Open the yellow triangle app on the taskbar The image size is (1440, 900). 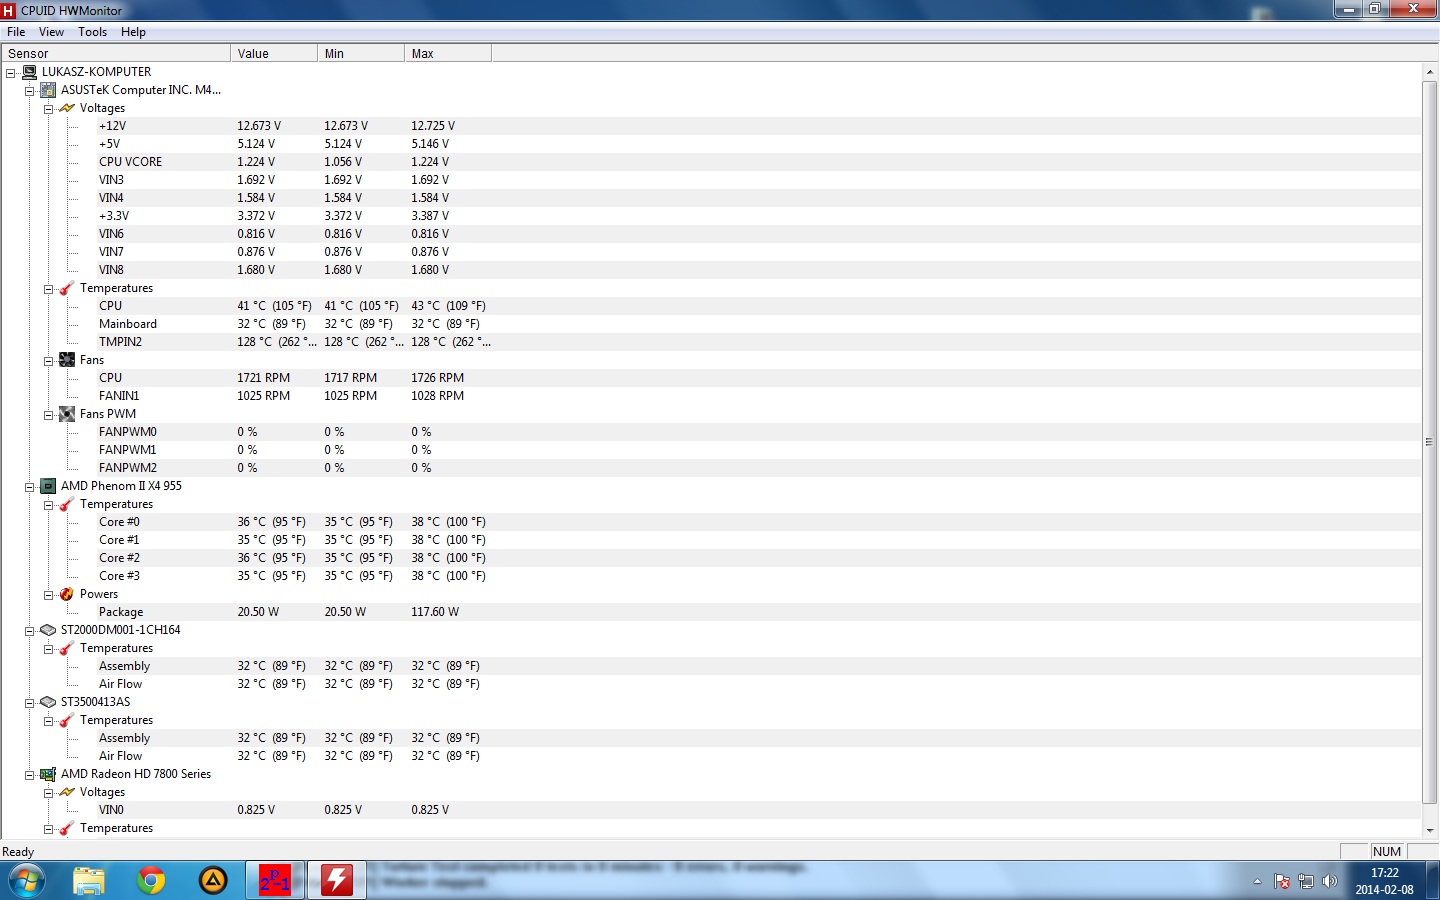pyautogui.click(x=213, y=881)
